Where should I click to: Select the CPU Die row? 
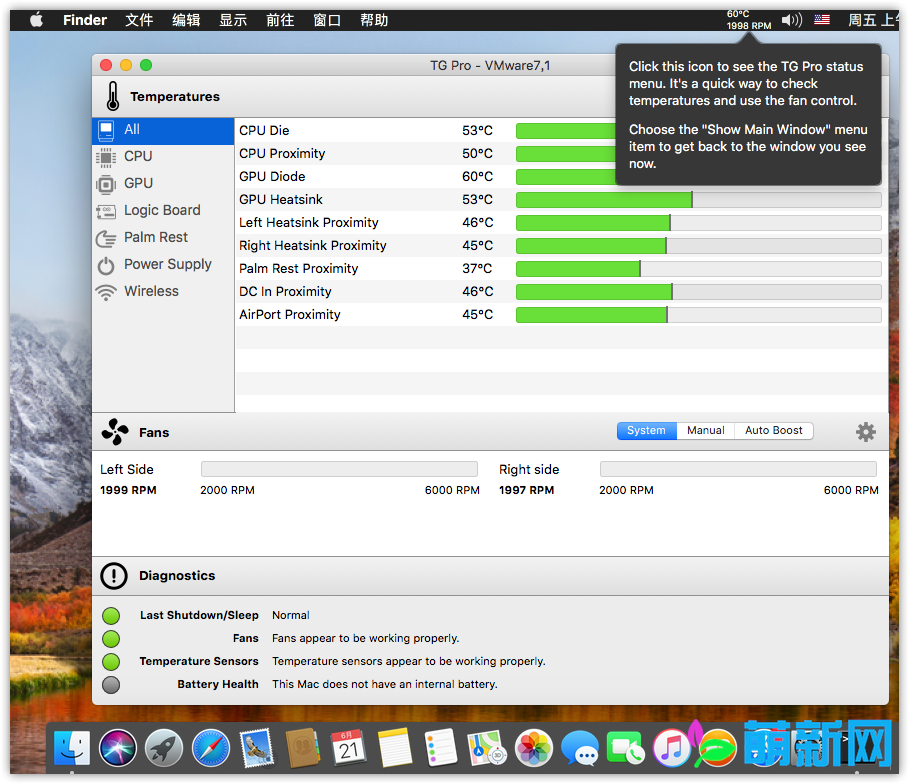(x=561, y=130)
